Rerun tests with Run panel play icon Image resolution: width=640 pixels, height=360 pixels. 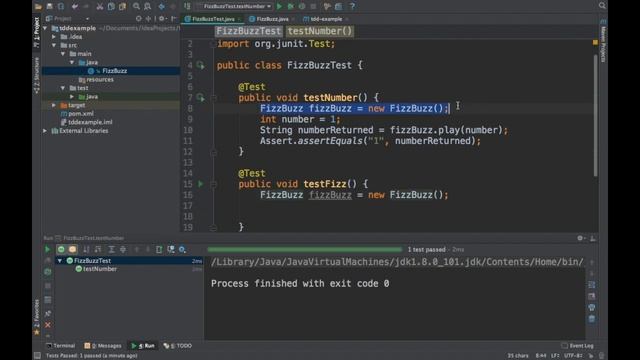[47, 249]
